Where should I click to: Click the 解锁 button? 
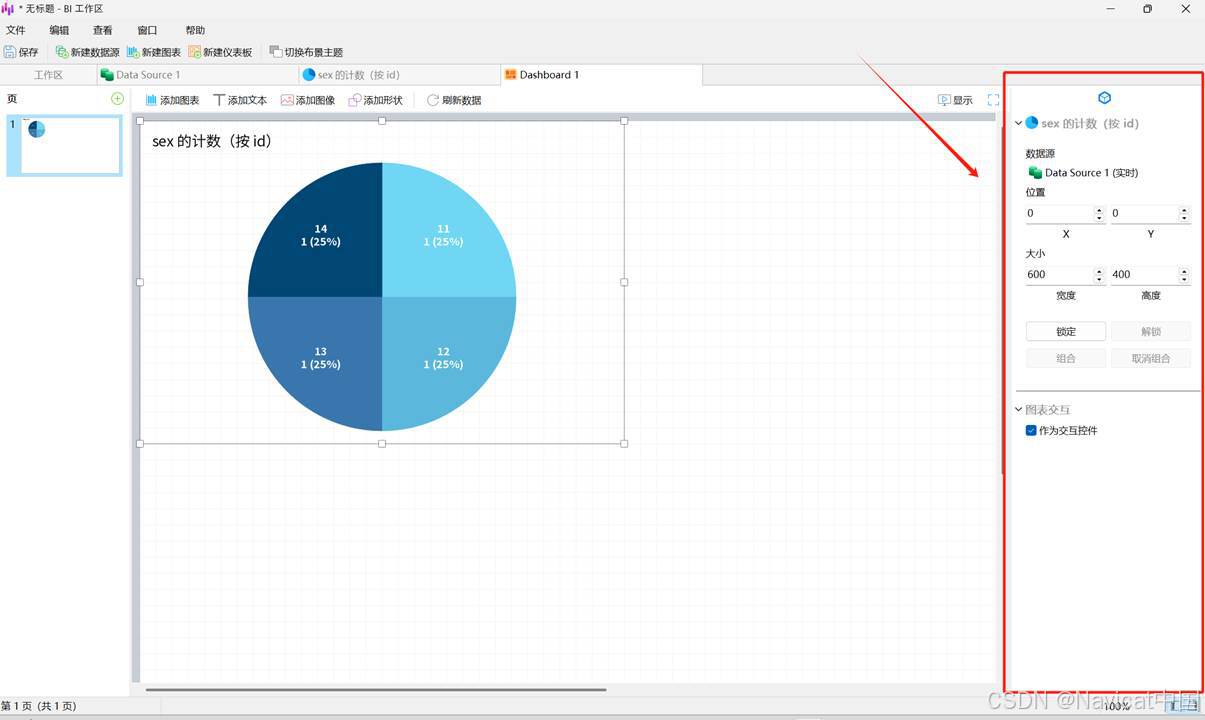tap(1151, 331)
